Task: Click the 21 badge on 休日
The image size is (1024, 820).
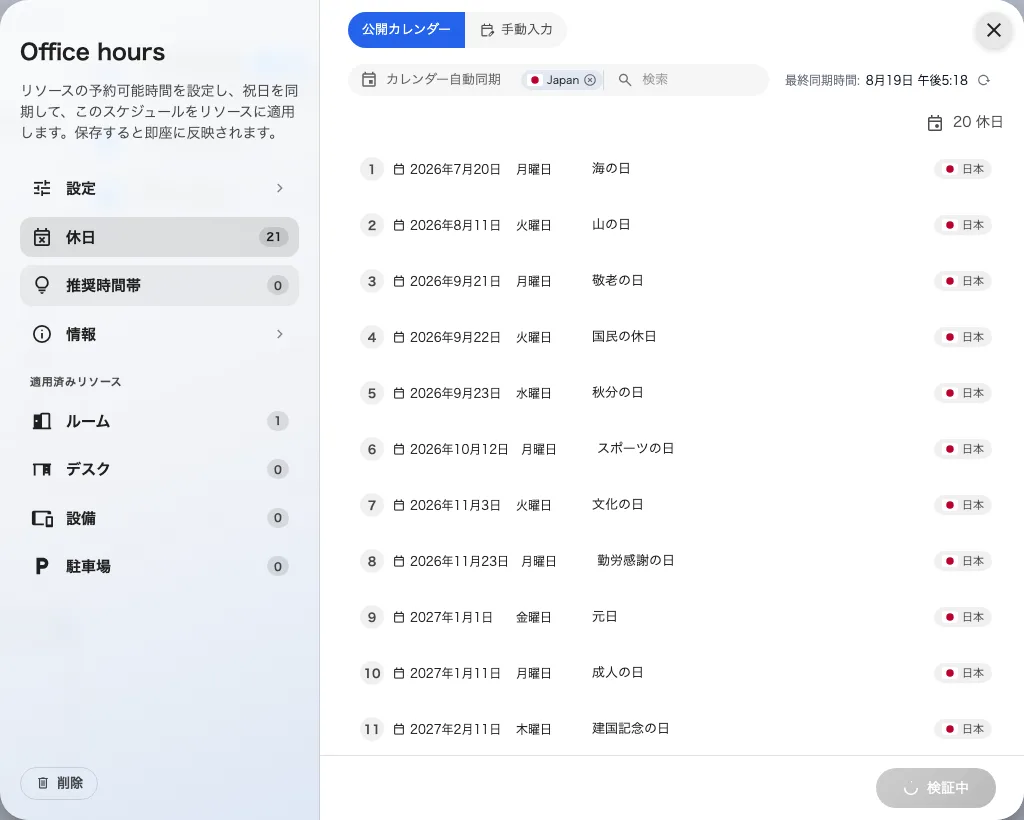Action: click(274, 237)
